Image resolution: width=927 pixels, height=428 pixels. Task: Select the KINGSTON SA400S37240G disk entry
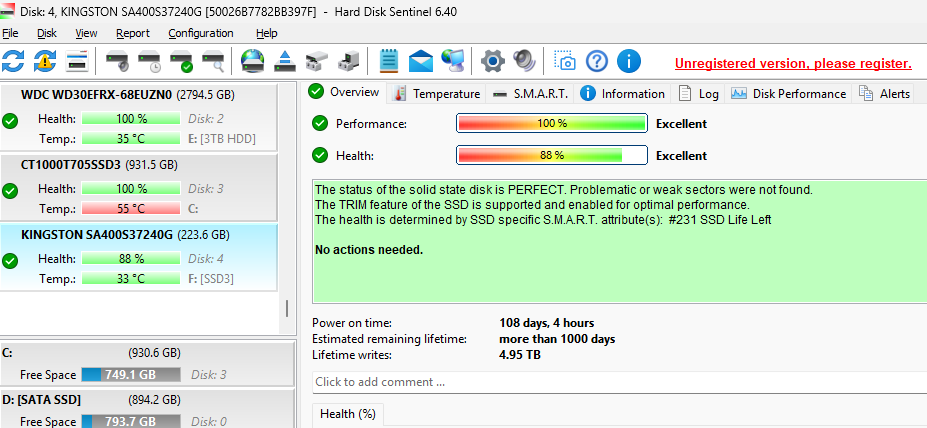[x=138, y=257]
